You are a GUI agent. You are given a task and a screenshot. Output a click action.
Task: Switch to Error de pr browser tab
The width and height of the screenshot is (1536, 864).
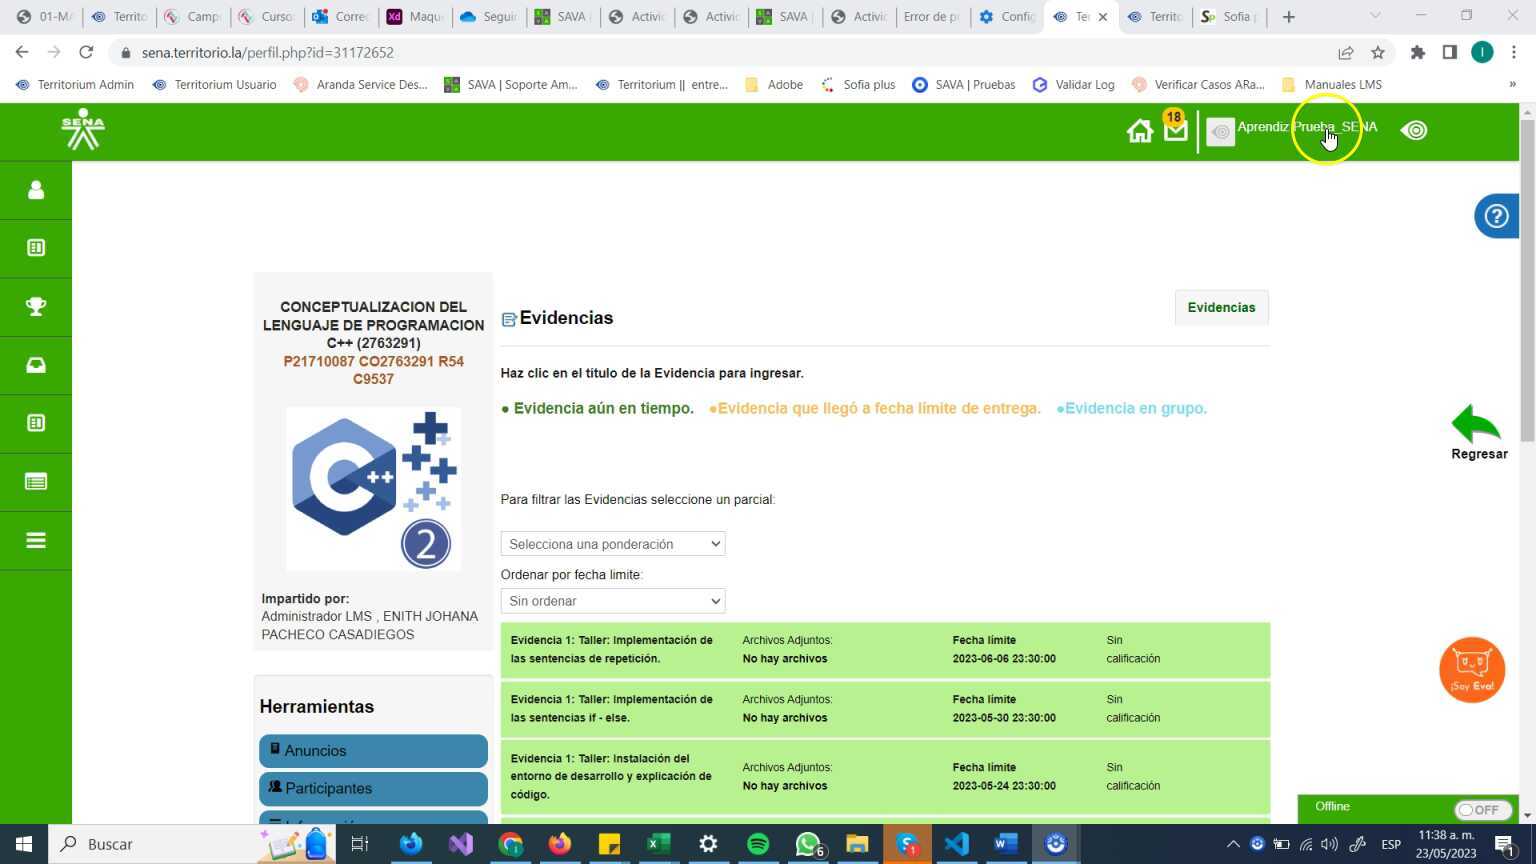pyautogui.click(x=933, y=16)
